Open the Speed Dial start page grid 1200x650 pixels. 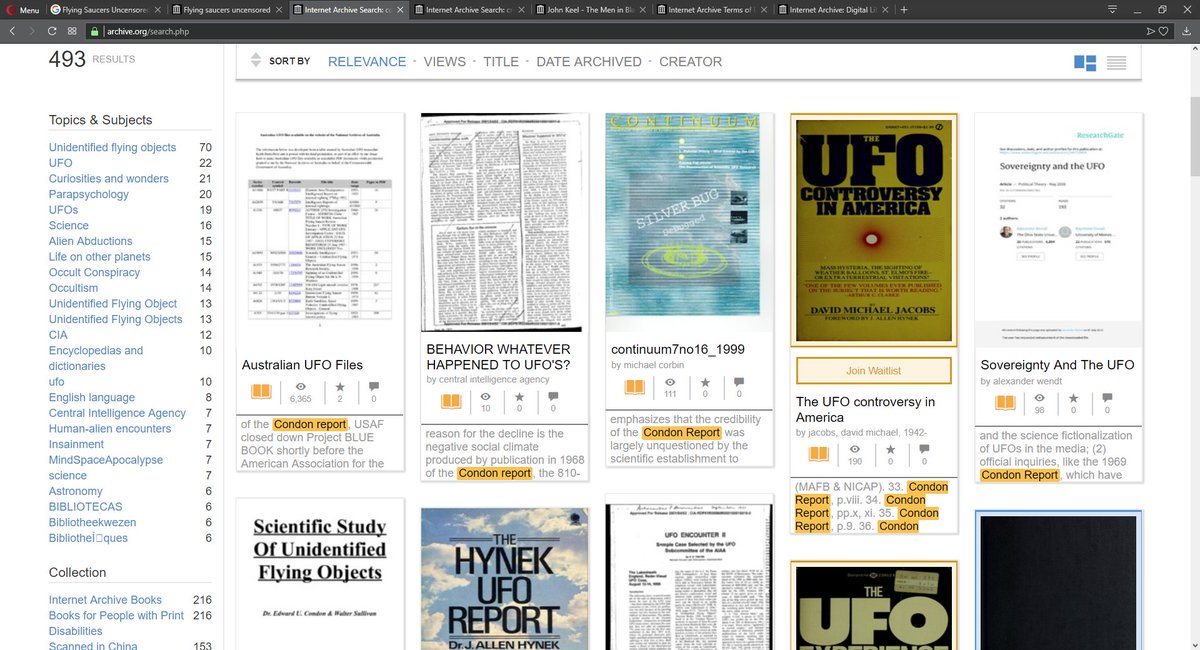(x=71, y=31)
